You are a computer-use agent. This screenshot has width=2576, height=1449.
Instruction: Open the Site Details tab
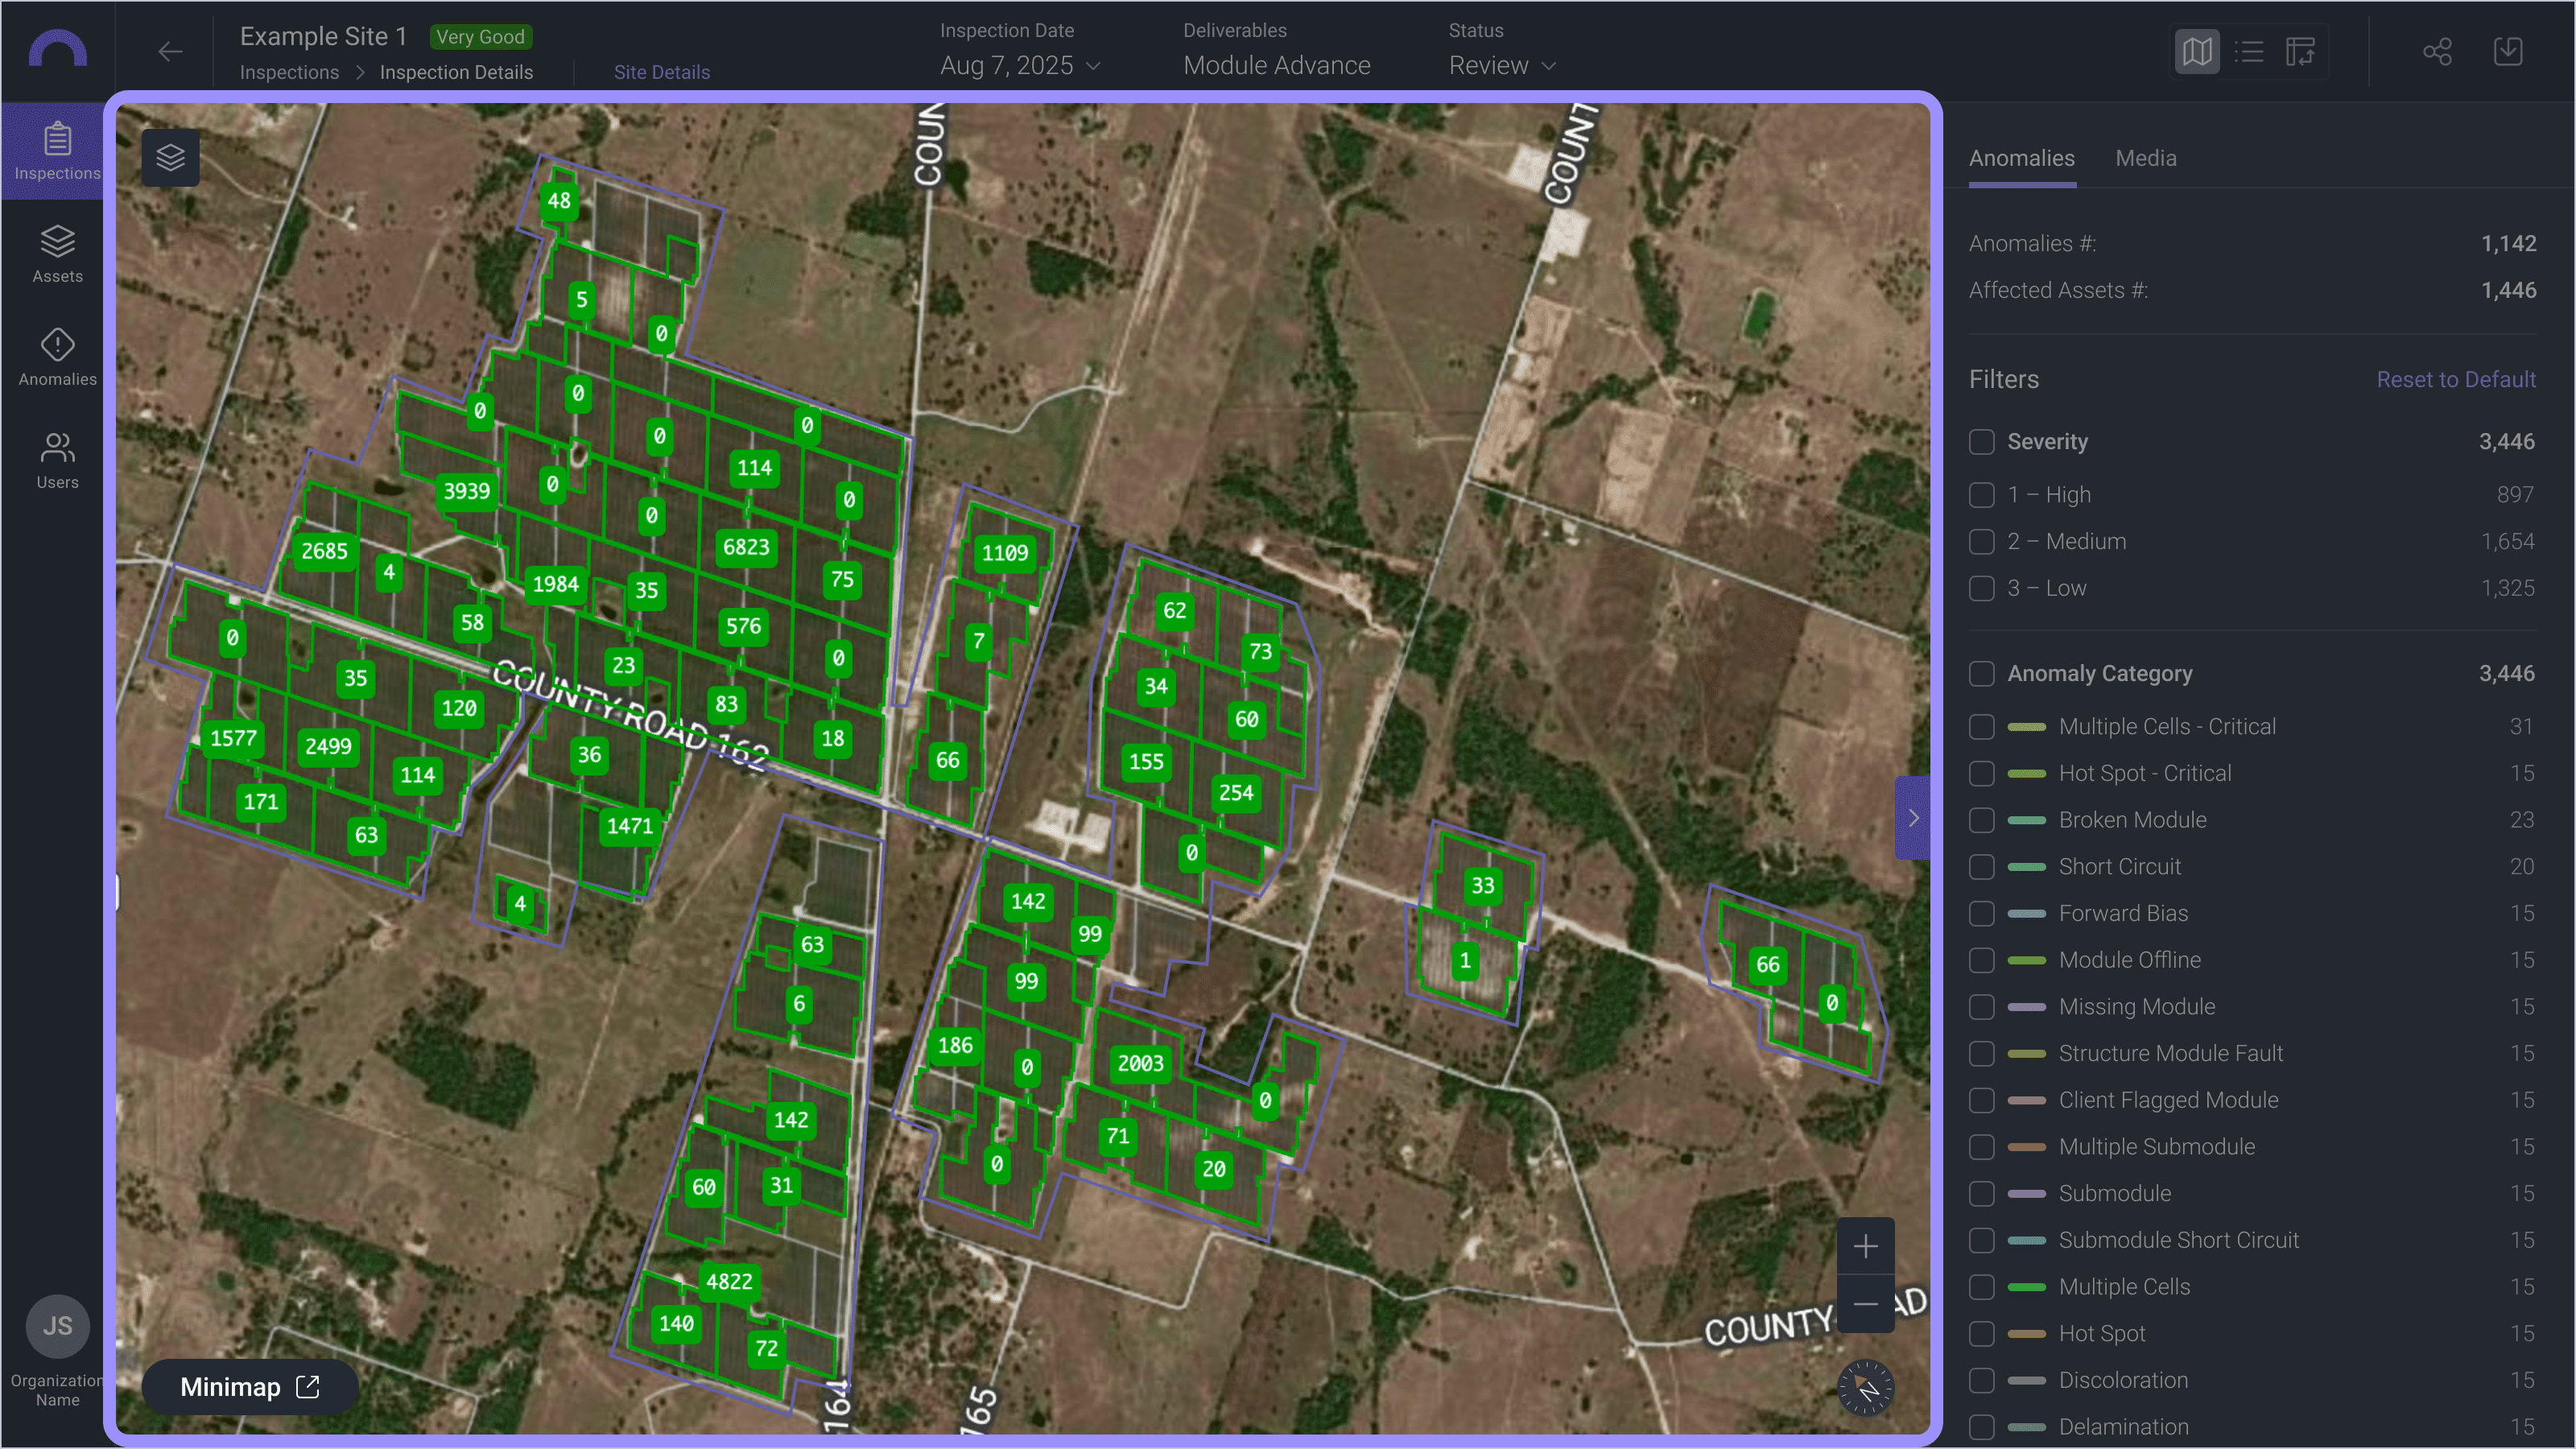click(x=661, y=72)
